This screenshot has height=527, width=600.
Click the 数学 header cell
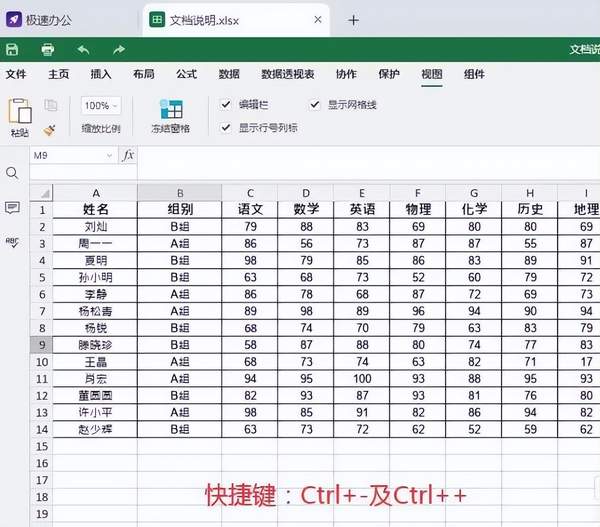tap(306, 209)
